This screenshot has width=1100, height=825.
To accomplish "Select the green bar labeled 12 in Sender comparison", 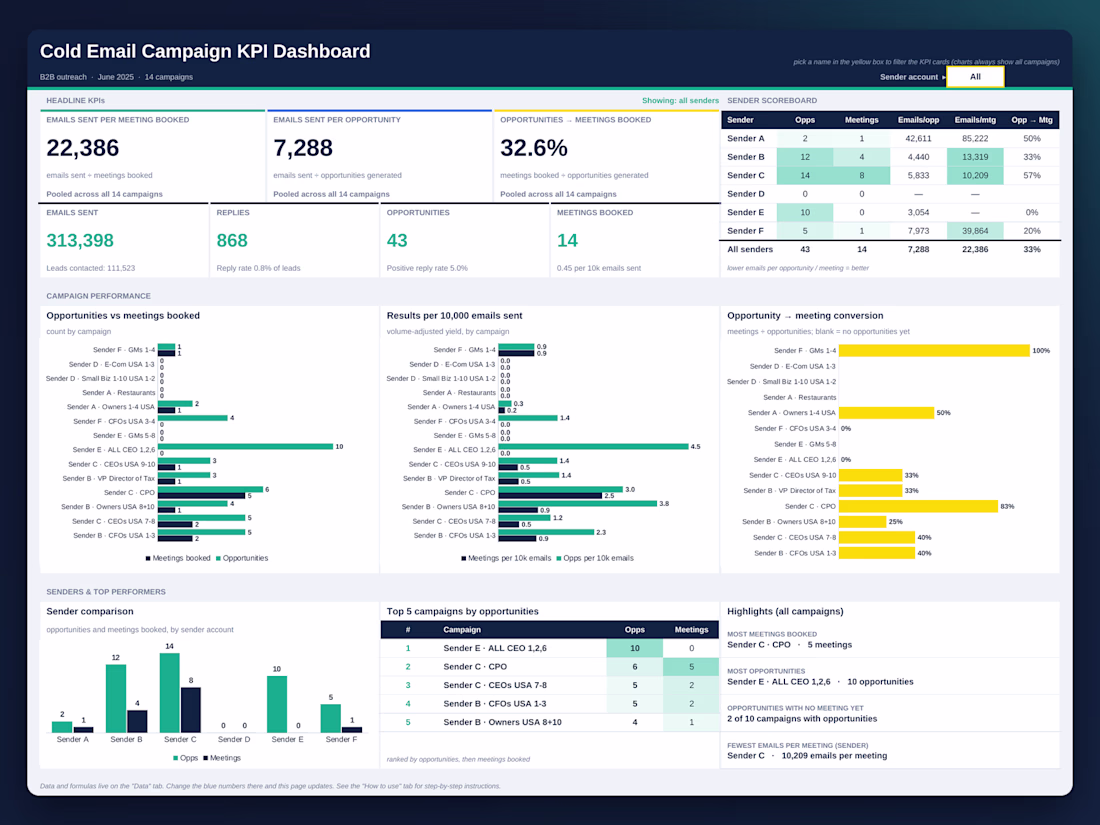I will click(116, 699).
